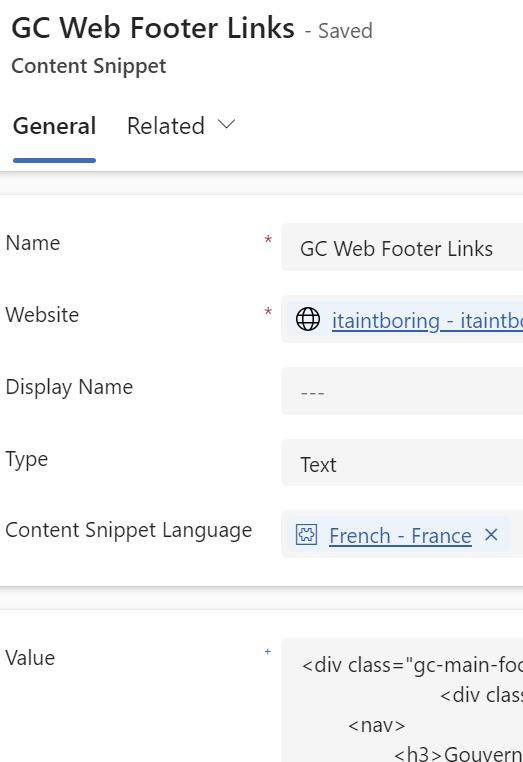Click the Content Snippet entity subtitle
The height and width of the screenshot is (762, 523).
pyautogui.click(x=89, y=66)
